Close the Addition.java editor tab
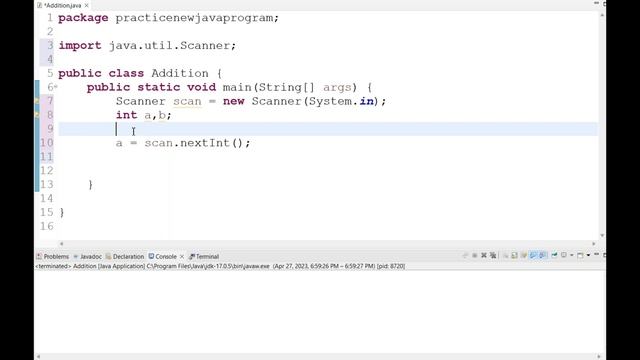 coord(87,5)
